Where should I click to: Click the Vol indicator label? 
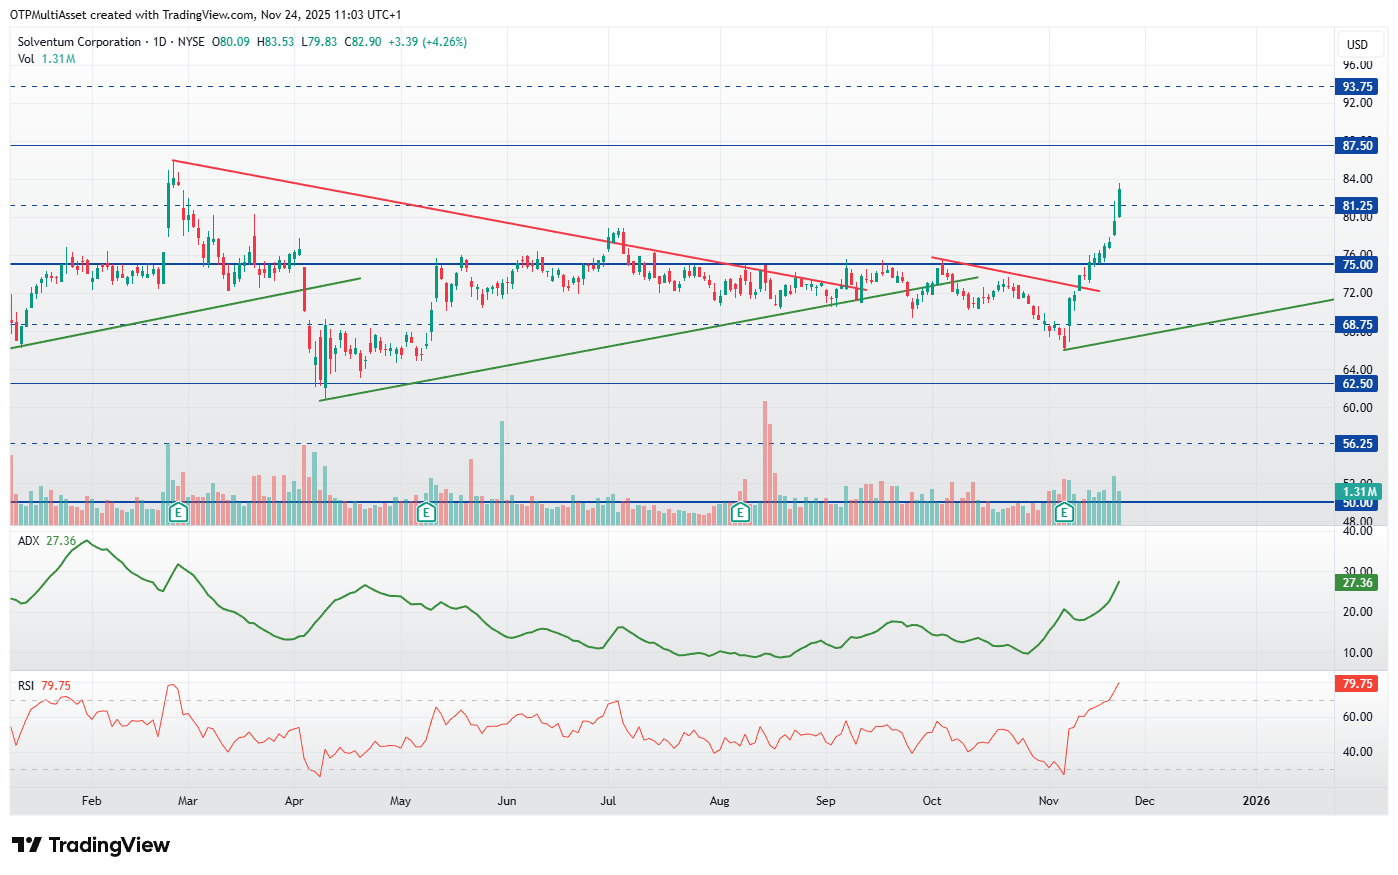coord(26,59)
